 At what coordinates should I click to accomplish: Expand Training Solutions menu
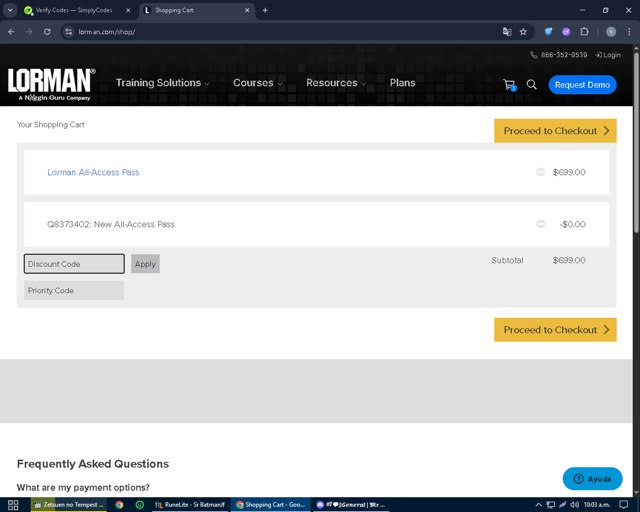(x=162, y=83)
